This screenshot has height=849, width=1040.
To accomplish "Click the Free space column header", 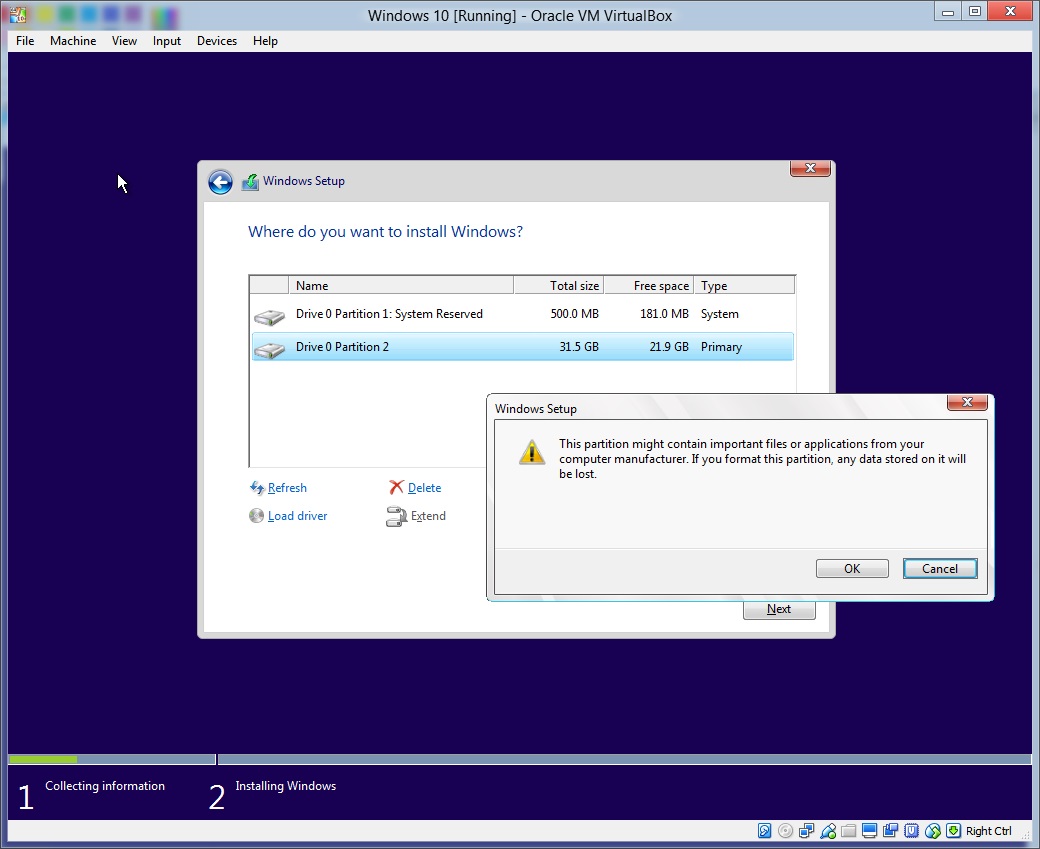I will 649,285.
